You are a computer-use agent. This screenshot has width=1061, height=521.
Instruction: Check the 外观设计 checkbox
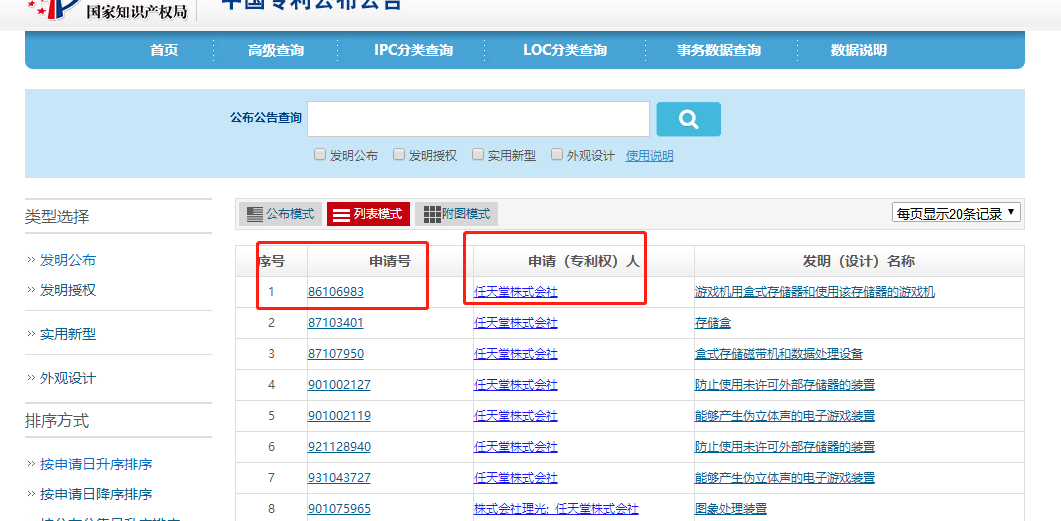(557, 154)
